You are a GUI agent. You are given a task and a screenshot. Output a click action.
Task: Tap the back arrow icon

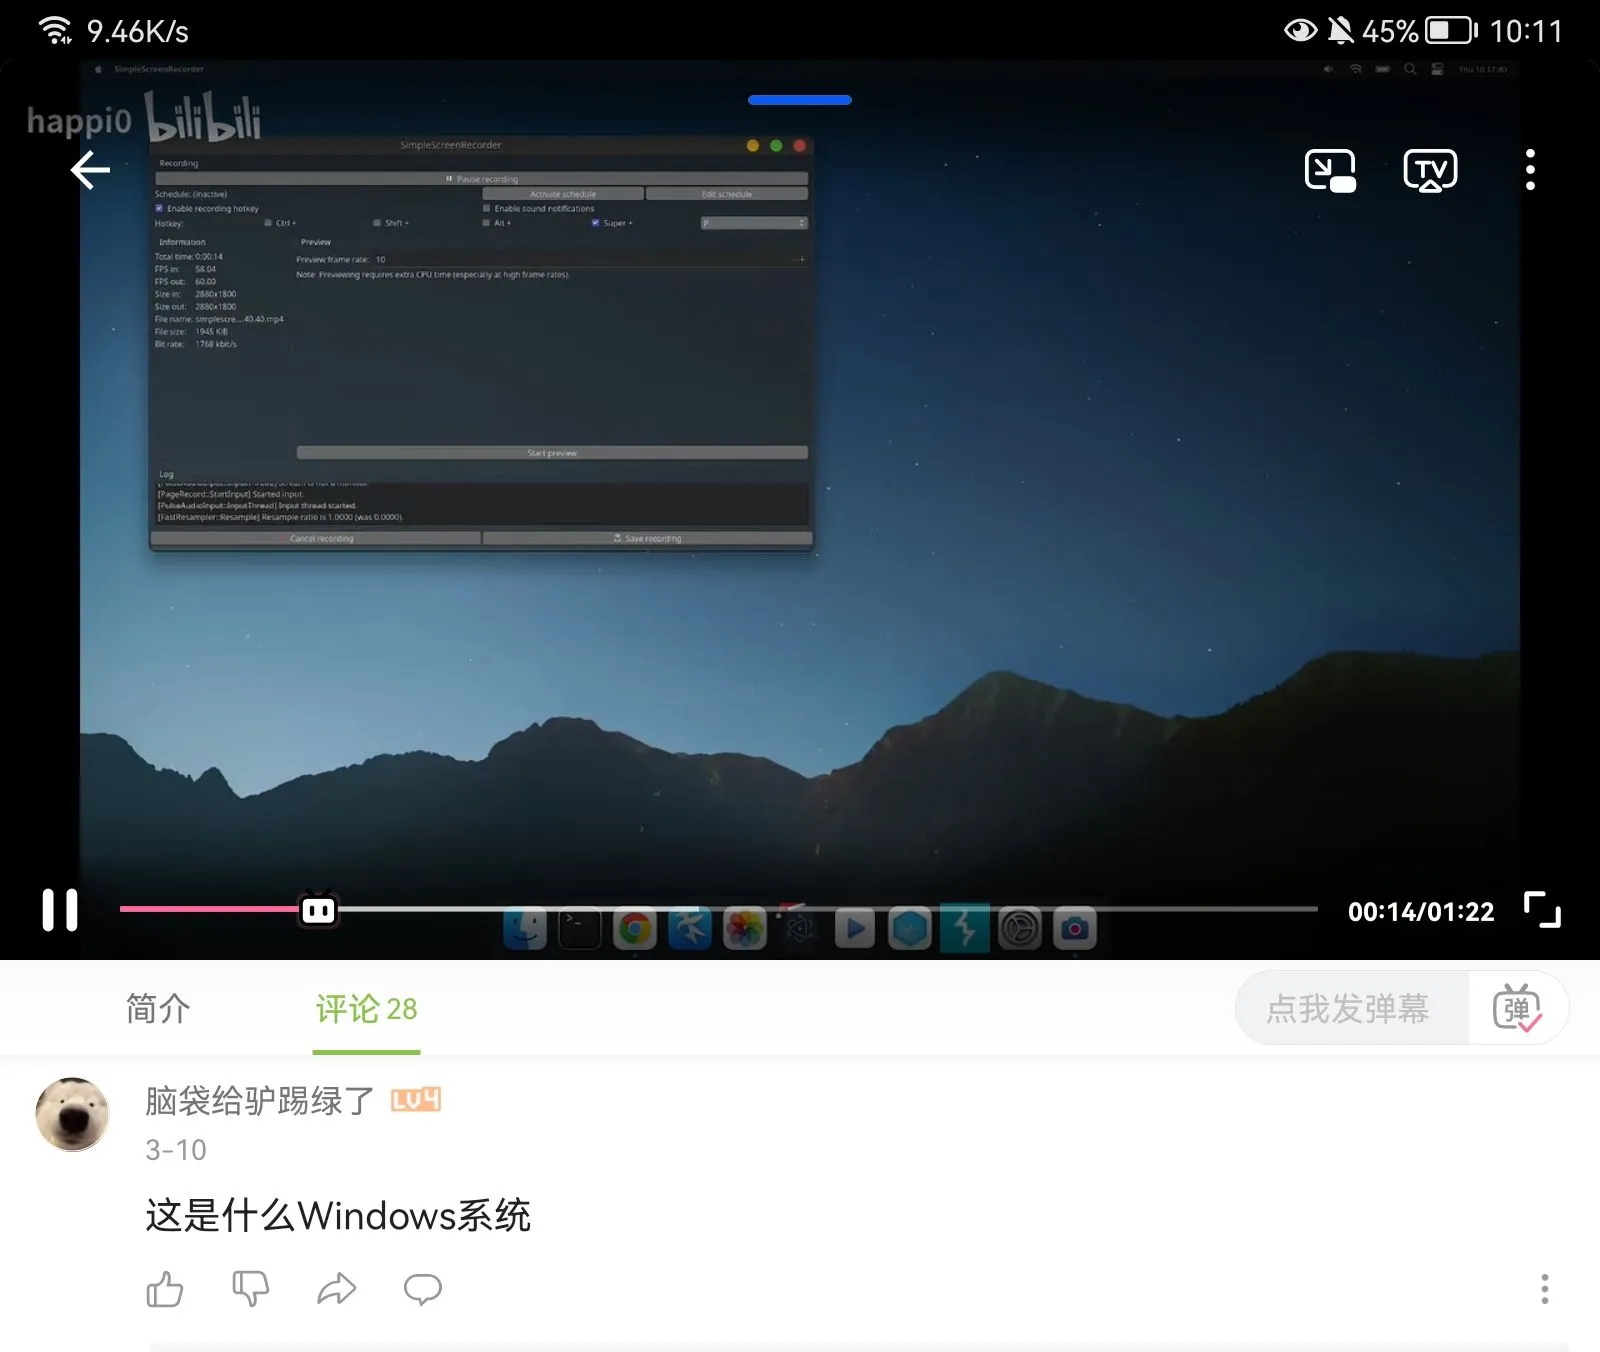(x=90, y=170)
